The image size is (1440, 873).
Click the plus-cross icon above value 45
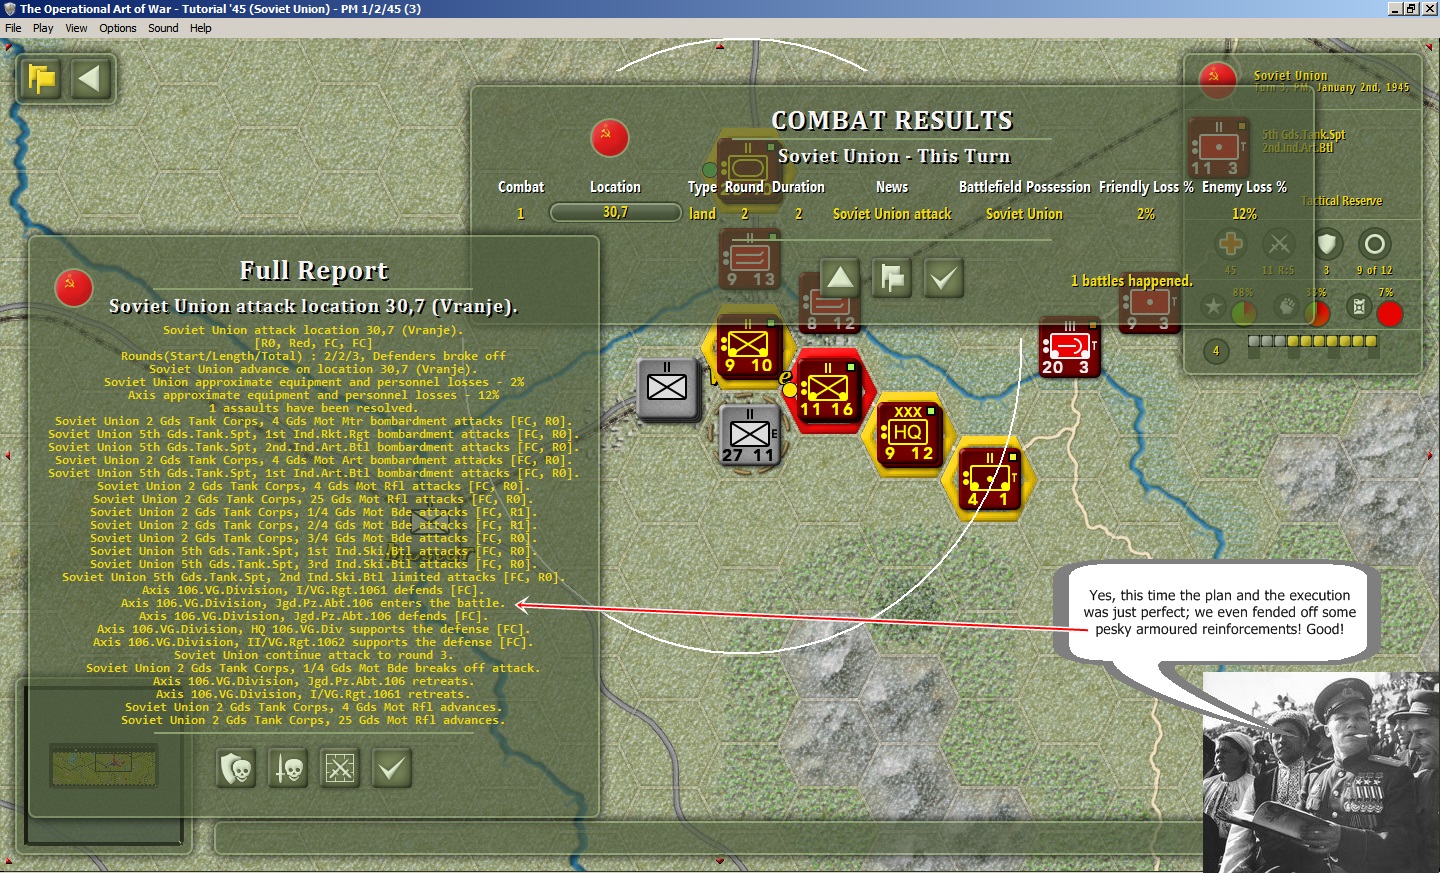1231,244
